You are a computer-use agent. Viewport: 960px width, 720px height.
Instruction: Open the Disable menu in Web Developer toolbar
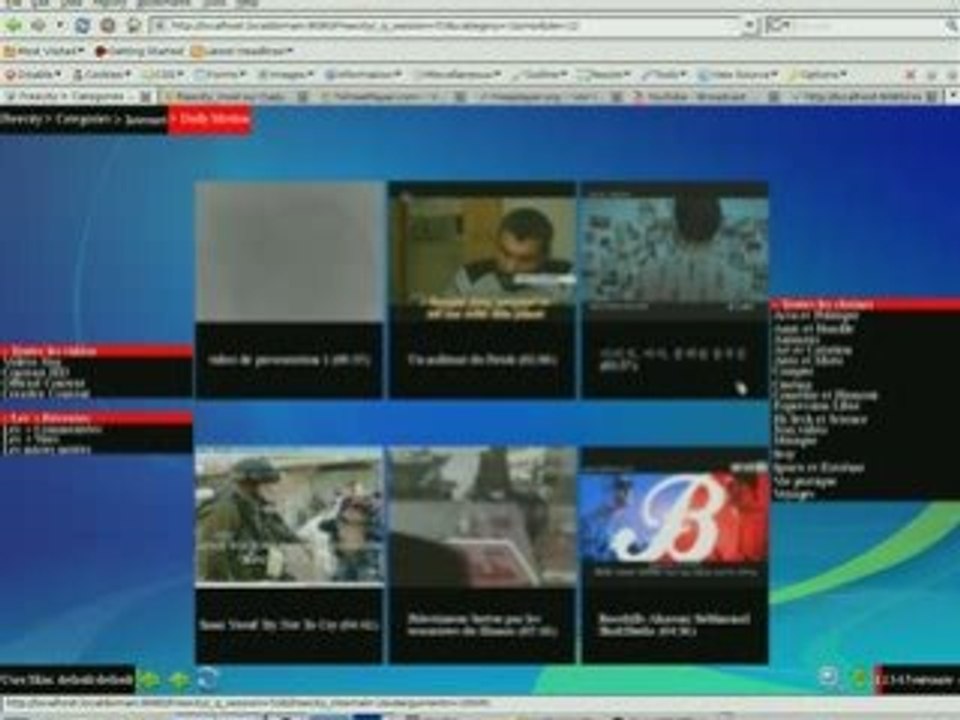[x=34, y=75]
